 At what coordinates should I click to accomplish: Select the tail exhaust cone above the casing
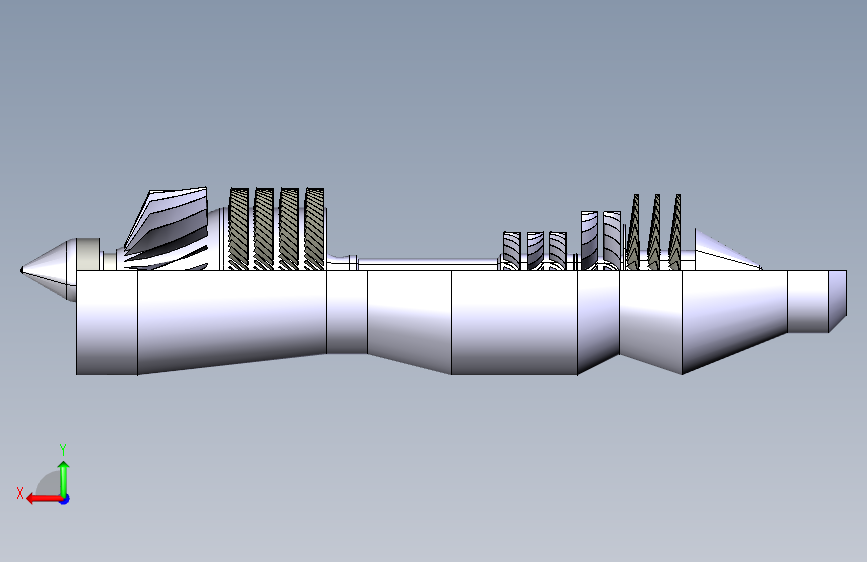coord(727,250)
